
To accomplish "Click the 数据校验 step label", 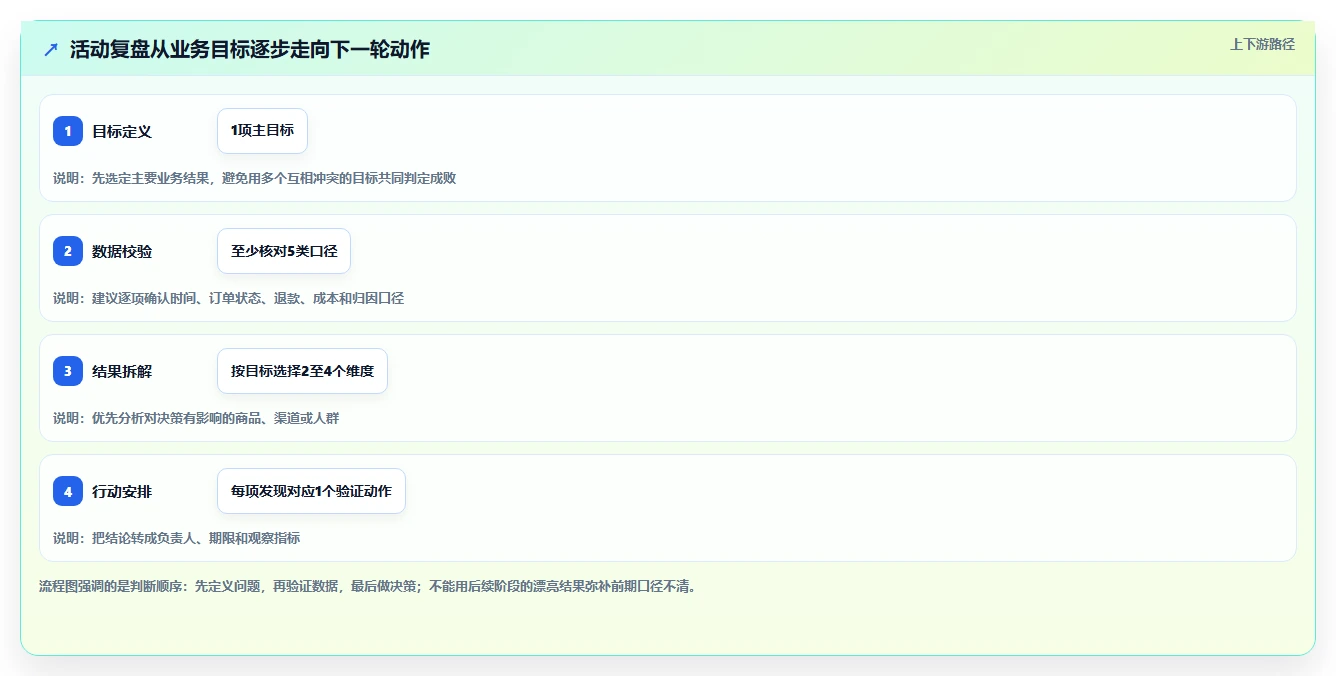I will click(122, 251).
